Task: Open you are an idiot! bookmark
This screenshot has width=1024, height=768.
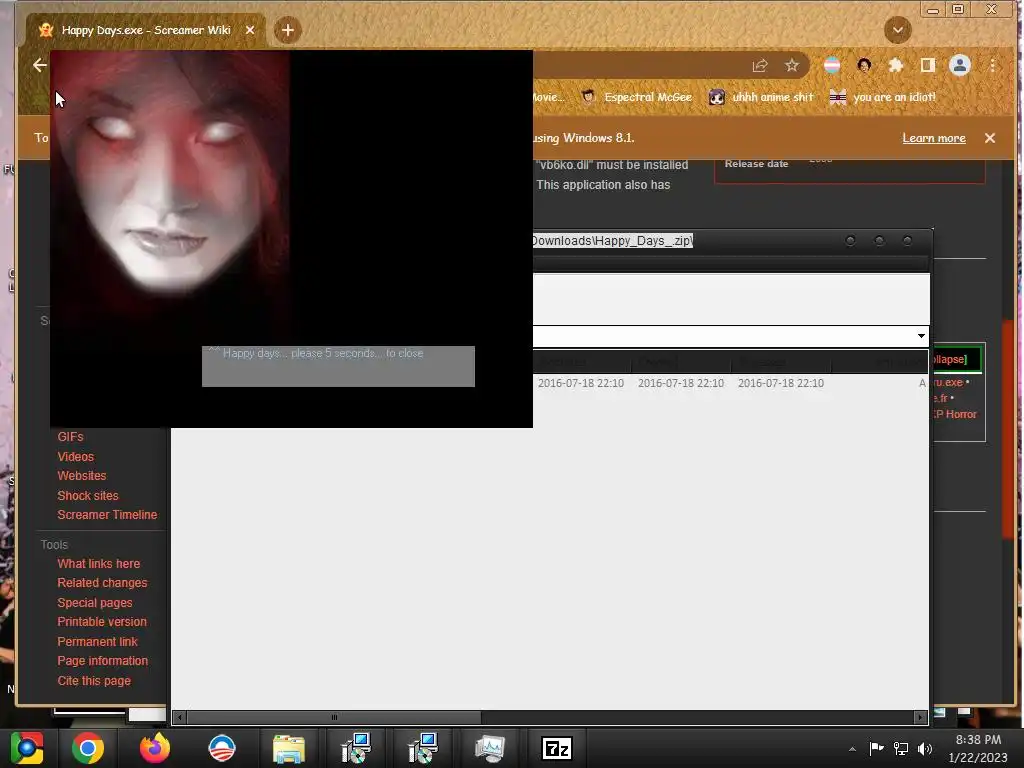Action: (882, 97)
